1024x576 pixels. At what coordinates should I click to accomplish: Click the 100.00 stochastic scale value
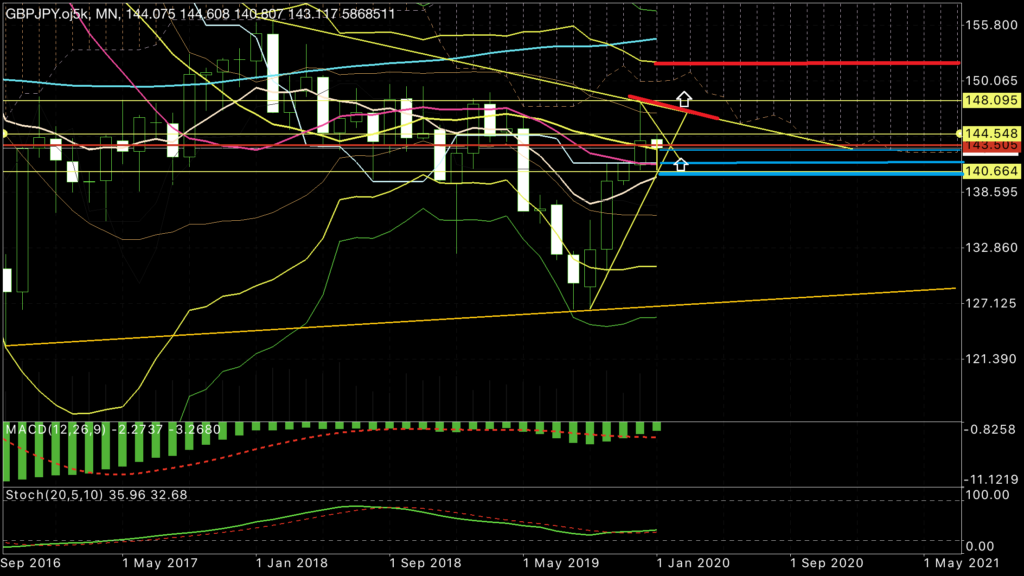tap(987, 495)
